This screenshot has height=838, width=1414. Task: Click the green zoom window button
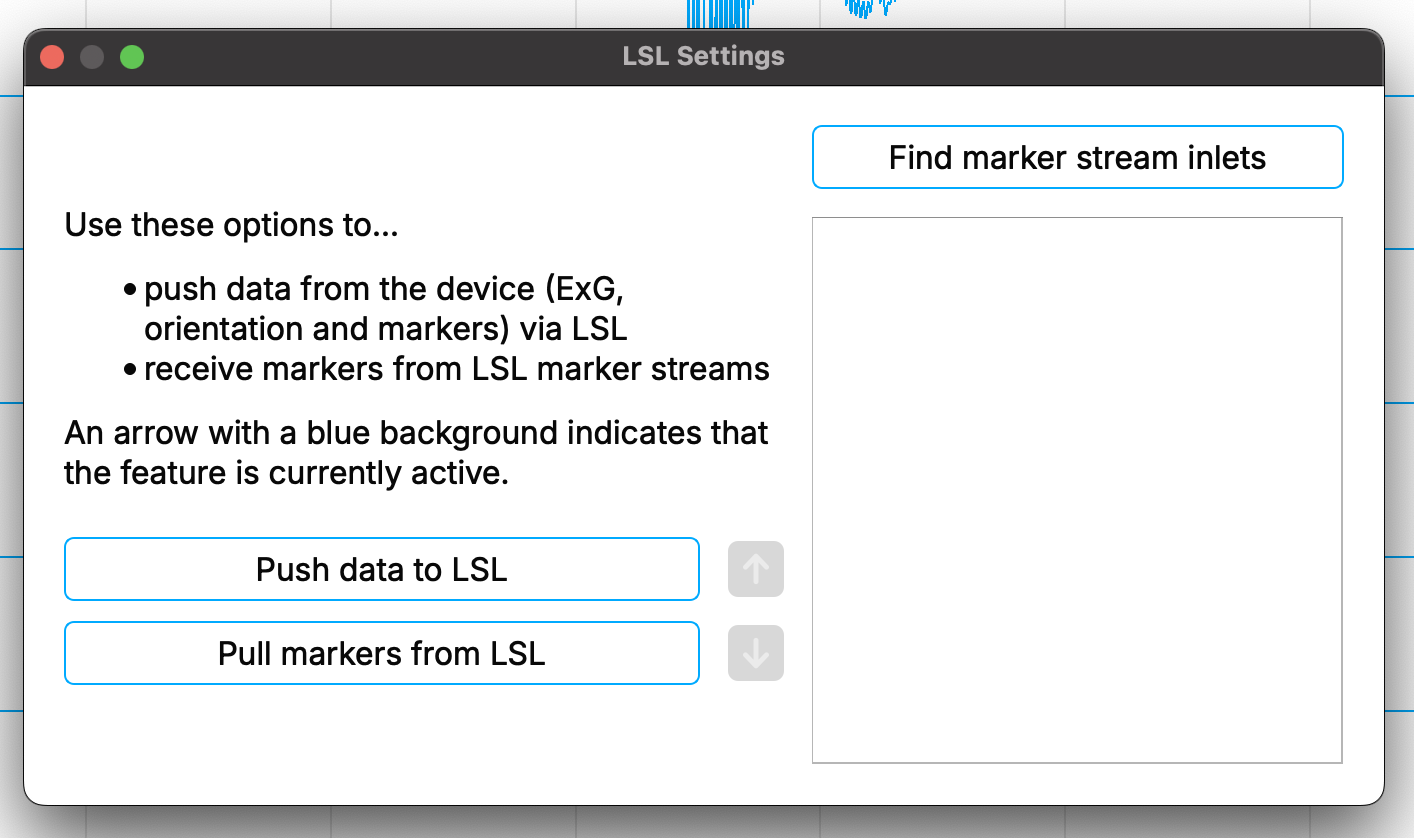coord(132,57)
